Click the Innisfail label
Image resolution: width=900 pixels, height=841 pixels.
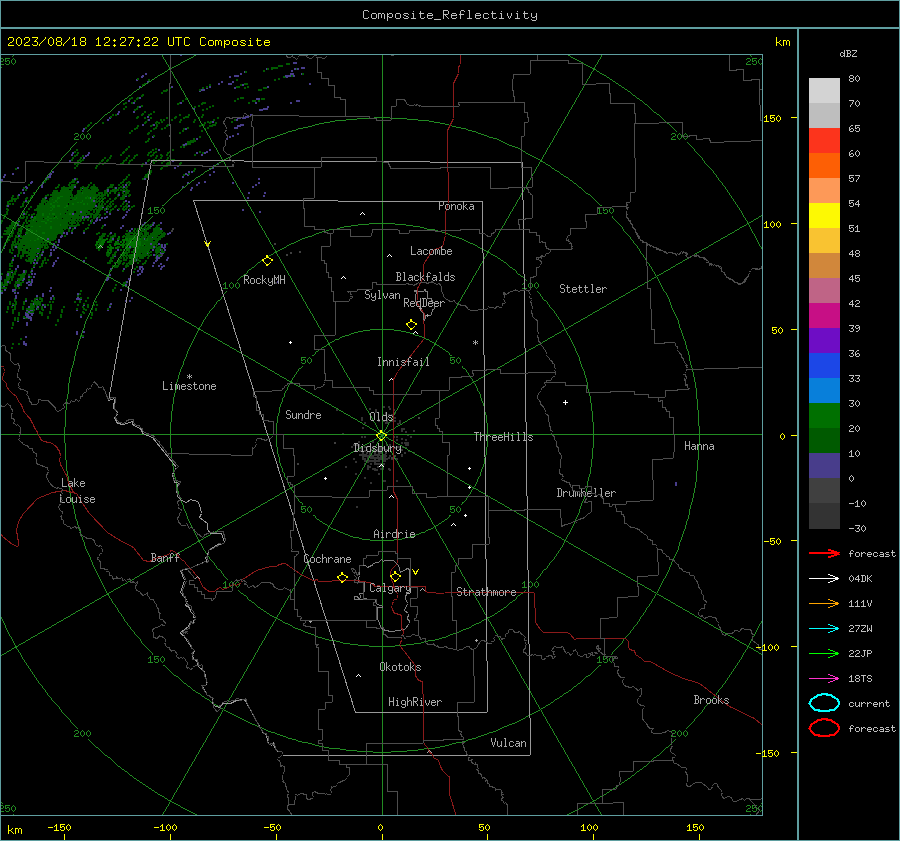coord(403,362)
